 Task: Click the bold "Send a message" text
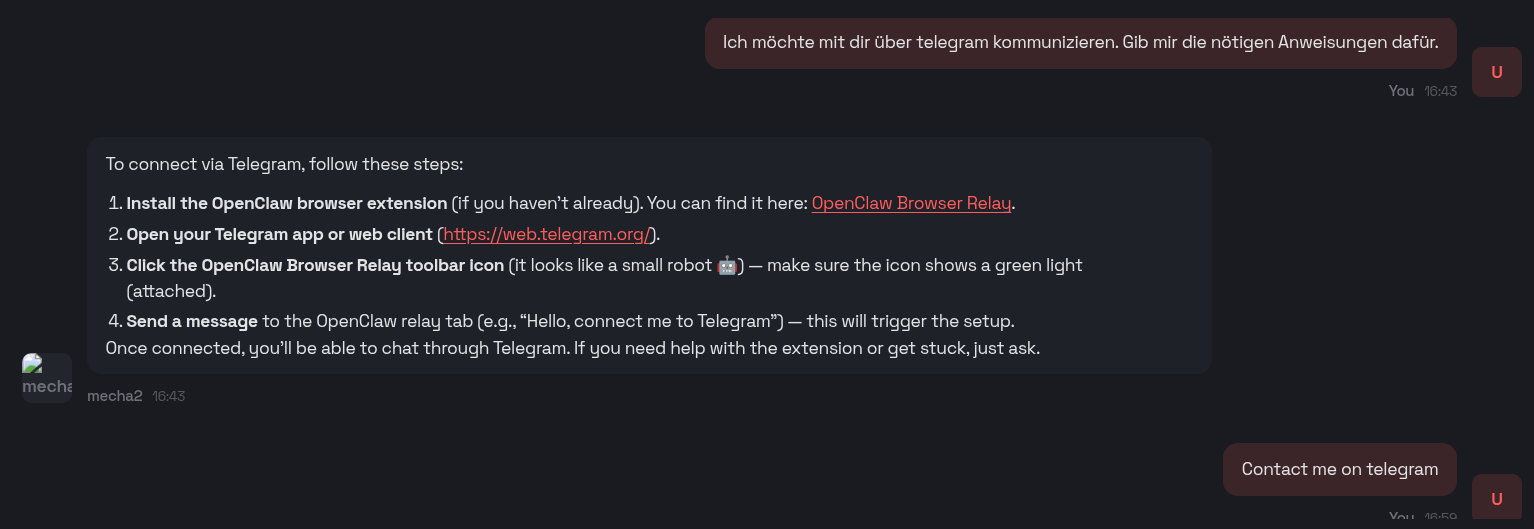pos(192,321)
